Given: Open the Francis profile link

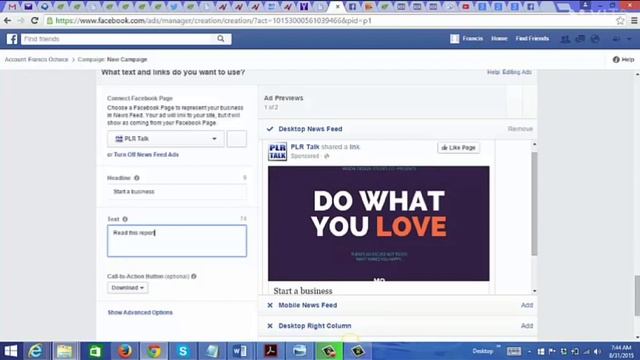Looking at the screenshot, I should pos(467,38).
